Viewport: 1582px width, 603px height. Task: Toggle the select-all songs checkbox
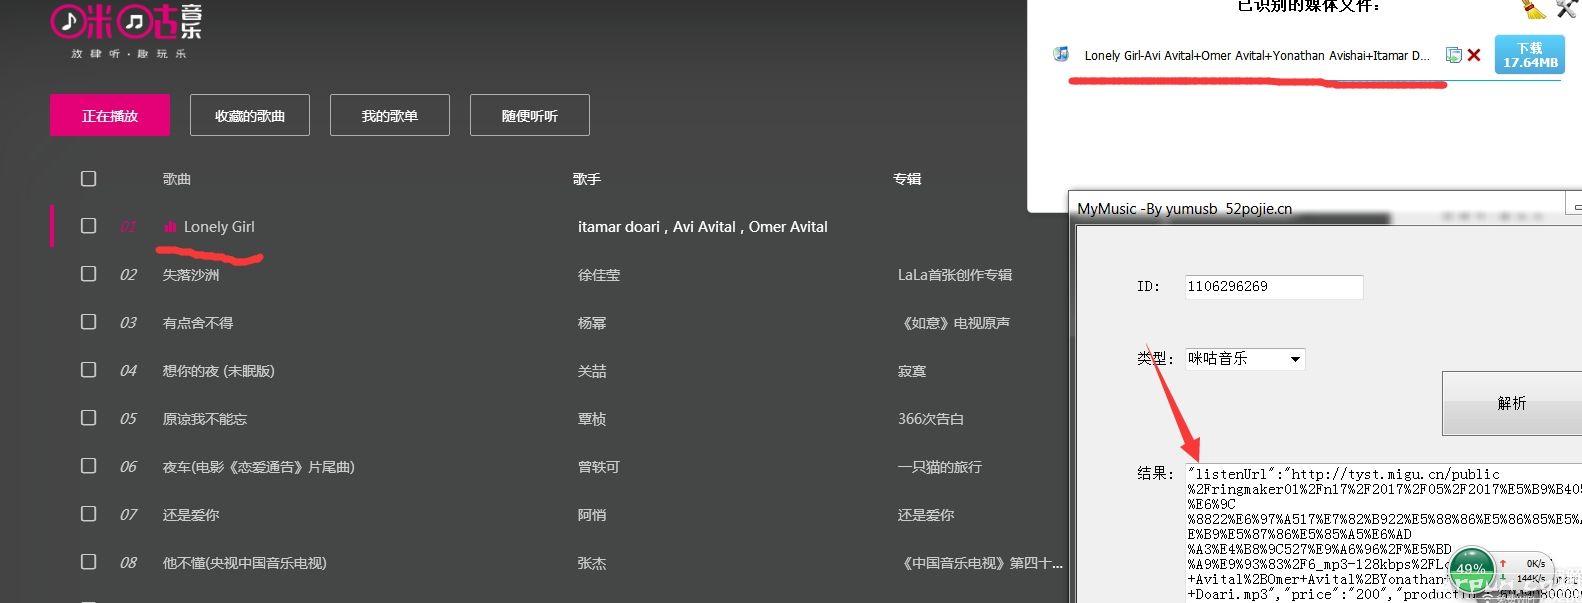pyautogui.click(x=89, y=178)
